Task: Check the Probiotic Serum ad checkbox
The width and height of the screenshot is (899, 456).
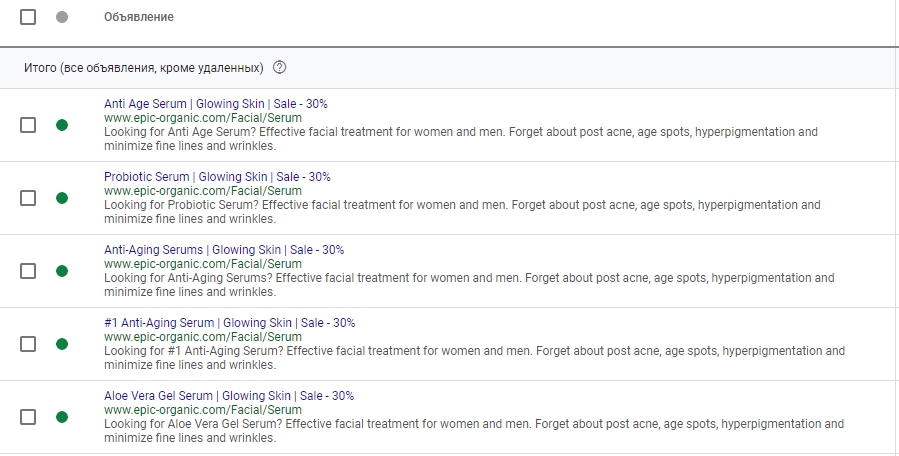Action: click(x=28, y=198)
